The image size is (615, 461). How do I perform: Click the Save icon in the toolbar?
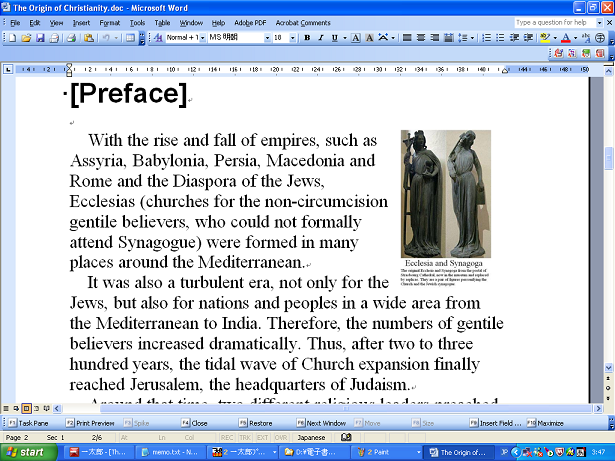(39, 38)
